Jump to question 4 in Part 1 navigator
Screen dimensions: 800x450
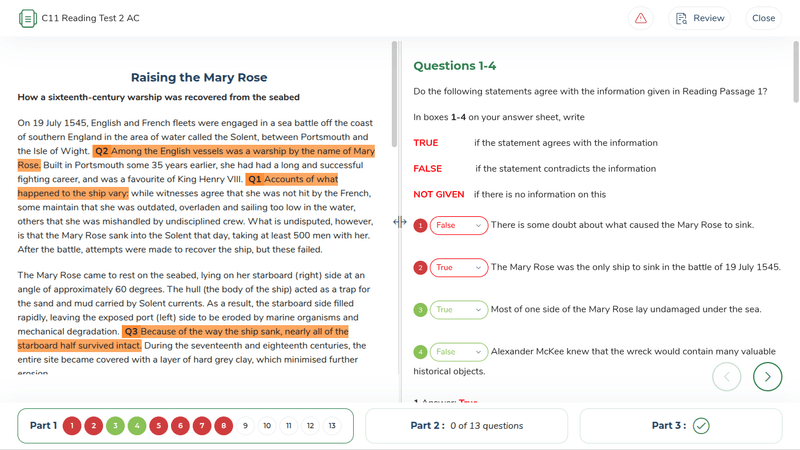point(137,426)
